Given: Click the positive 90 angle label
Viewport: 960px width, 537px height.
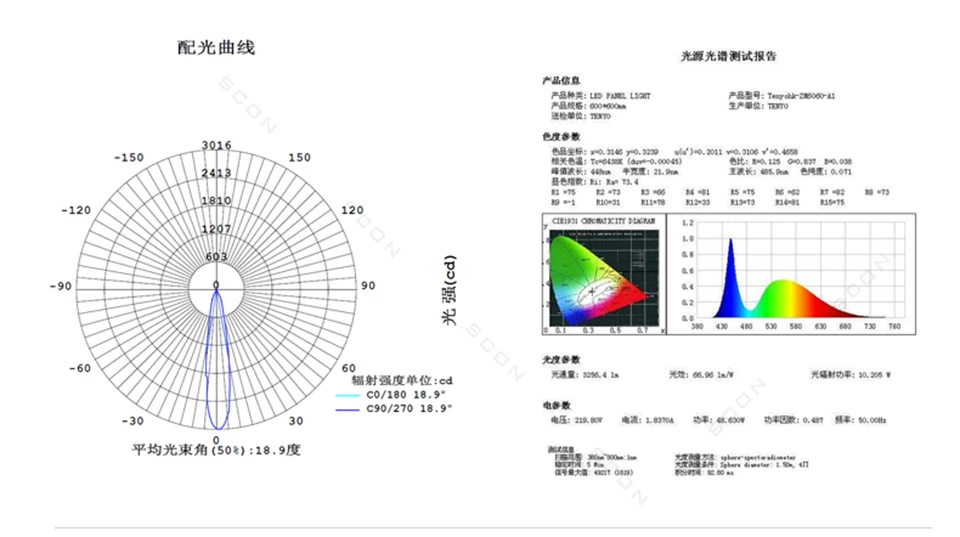Looking at the screenshot, I should (368, 285).
